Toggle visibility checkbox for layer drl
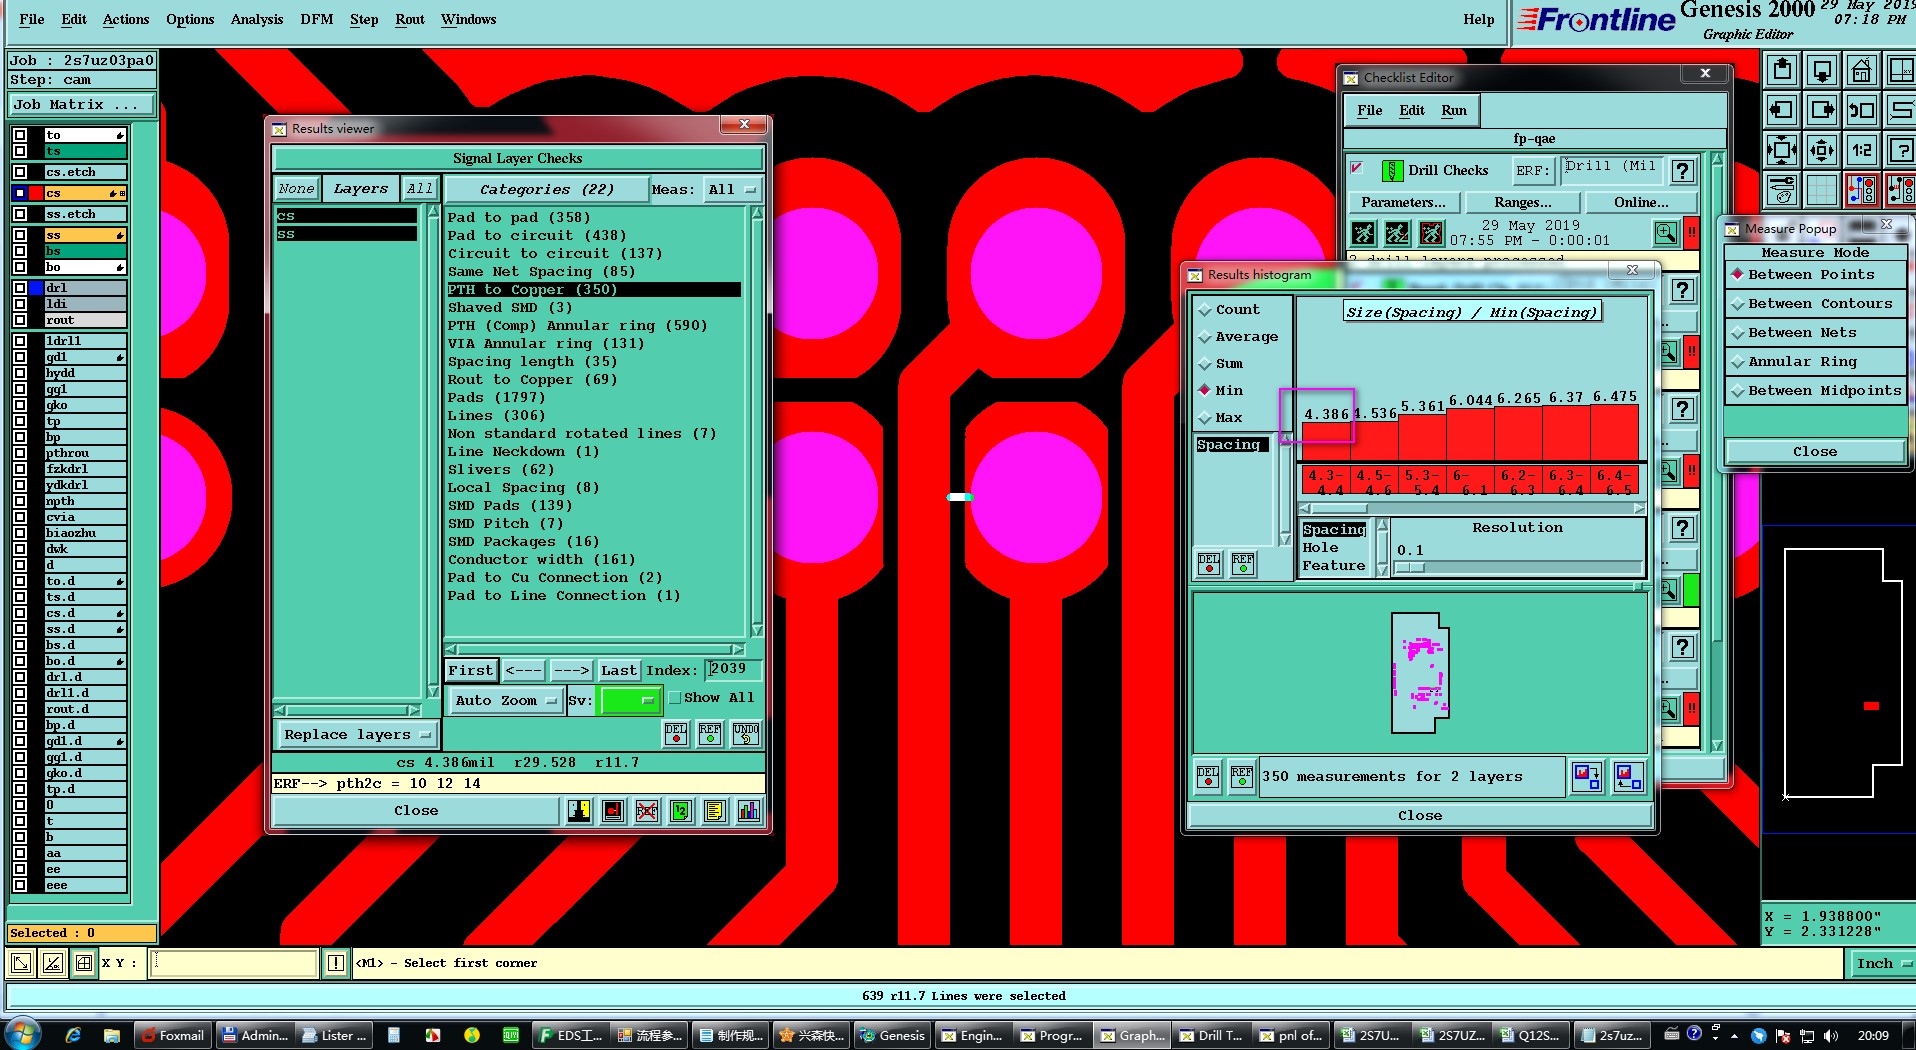This screenshot has width=1916, height=1050. tap(20, 288)
